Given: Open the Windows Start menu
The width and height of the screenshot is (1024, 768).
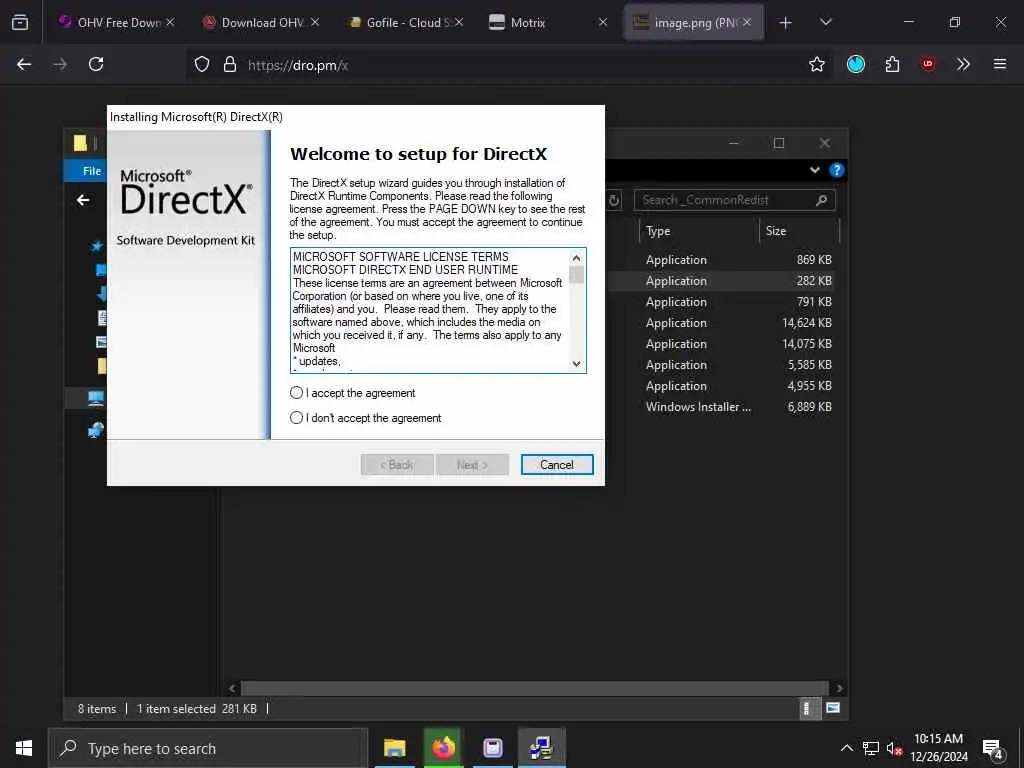Looking at the screenshot, I should pos(24,748).
